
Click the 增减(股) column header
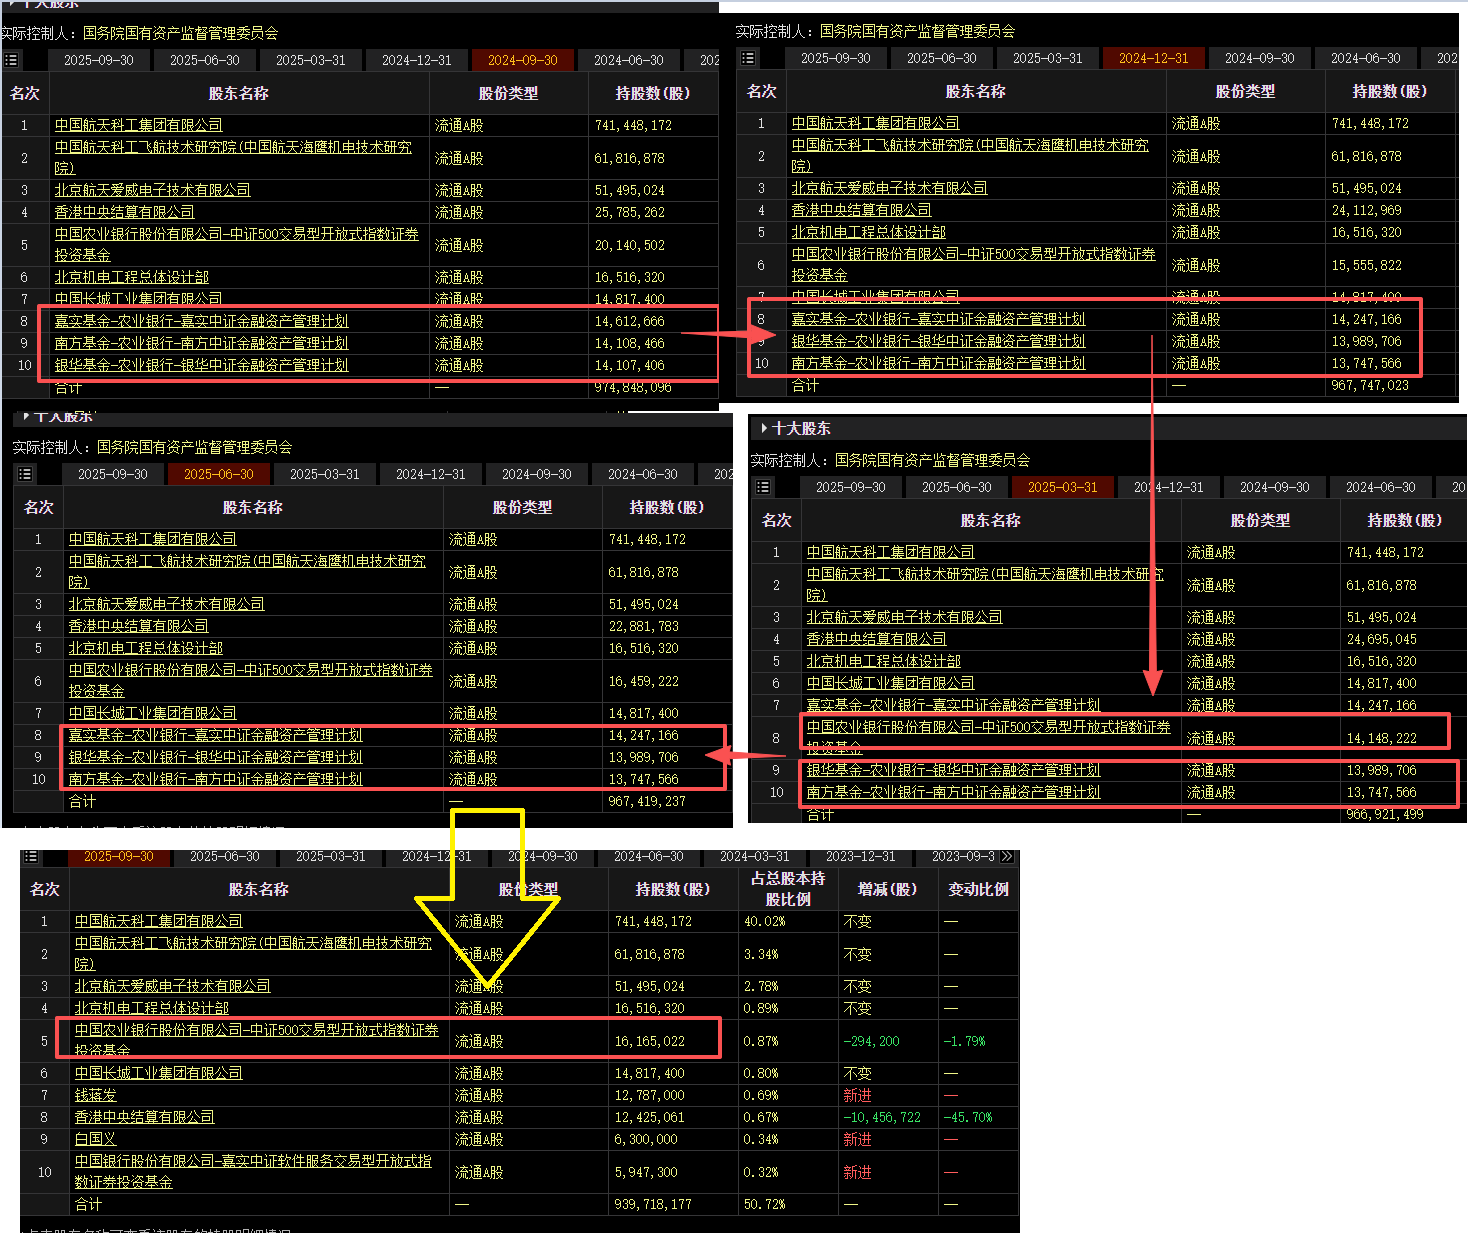(x=887, y=889)
